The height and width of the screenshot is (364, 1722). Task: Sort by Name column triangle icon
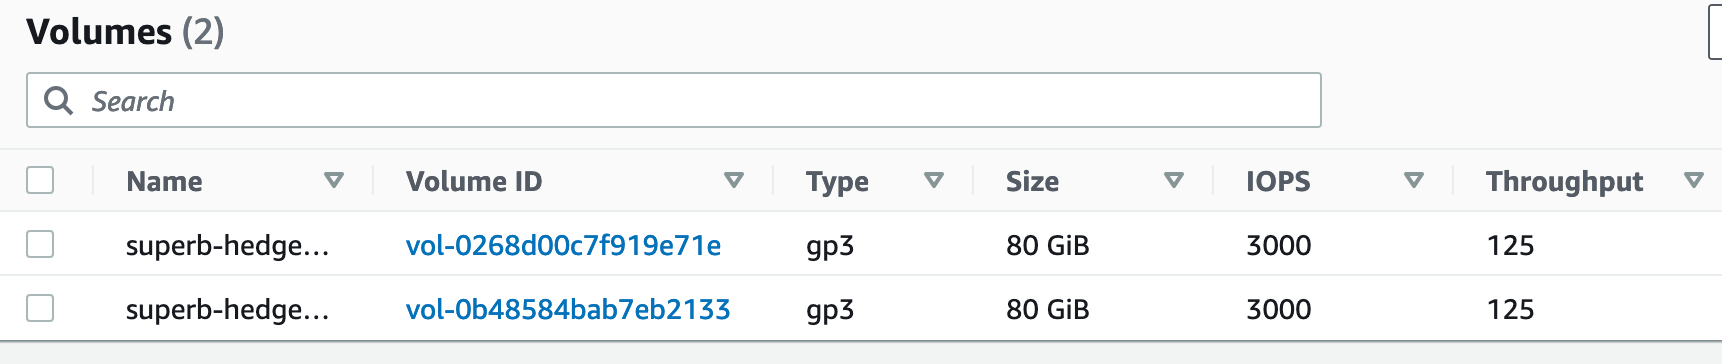point(334,180)
